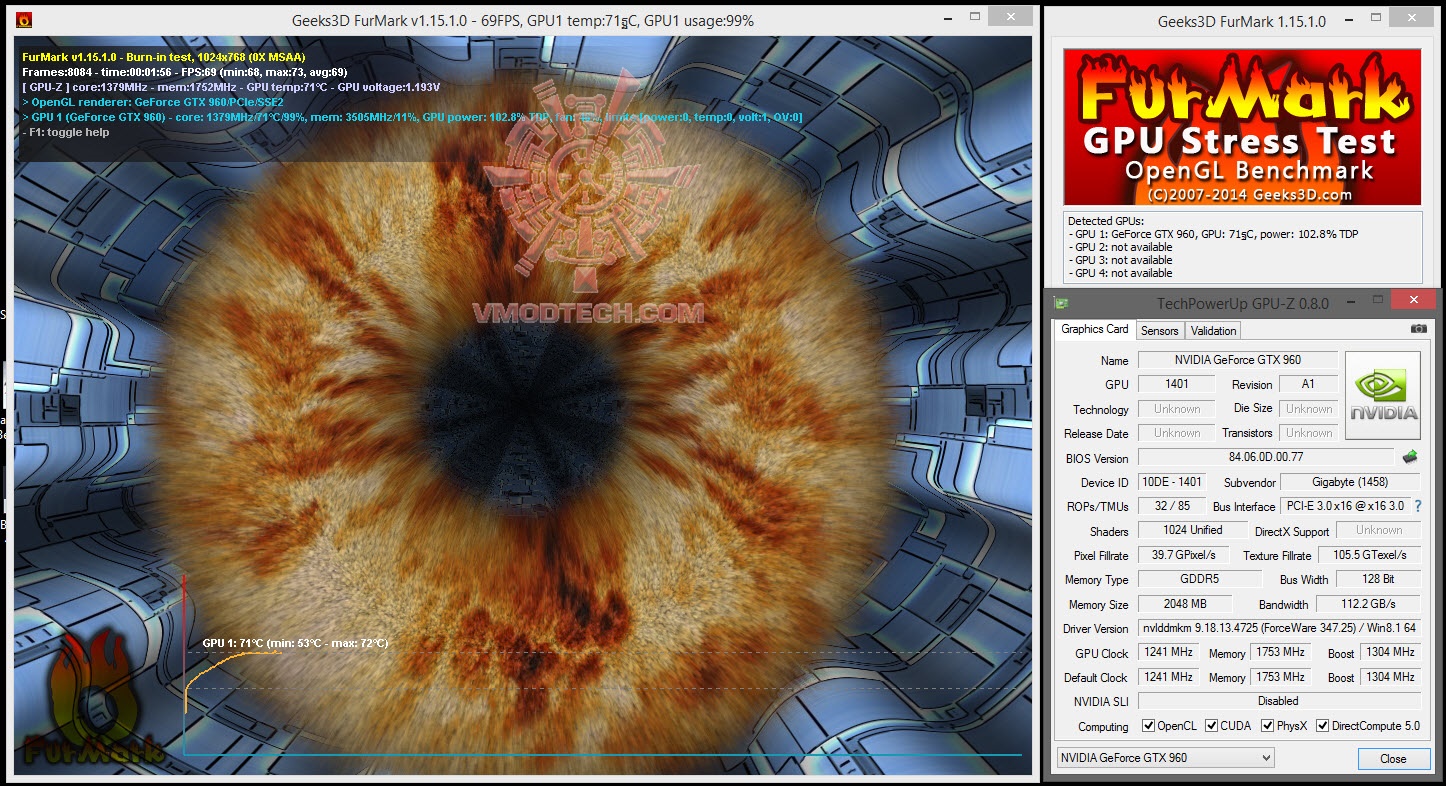Click the 'Frames:8084' statistics line in FurMark

point(185,72)
